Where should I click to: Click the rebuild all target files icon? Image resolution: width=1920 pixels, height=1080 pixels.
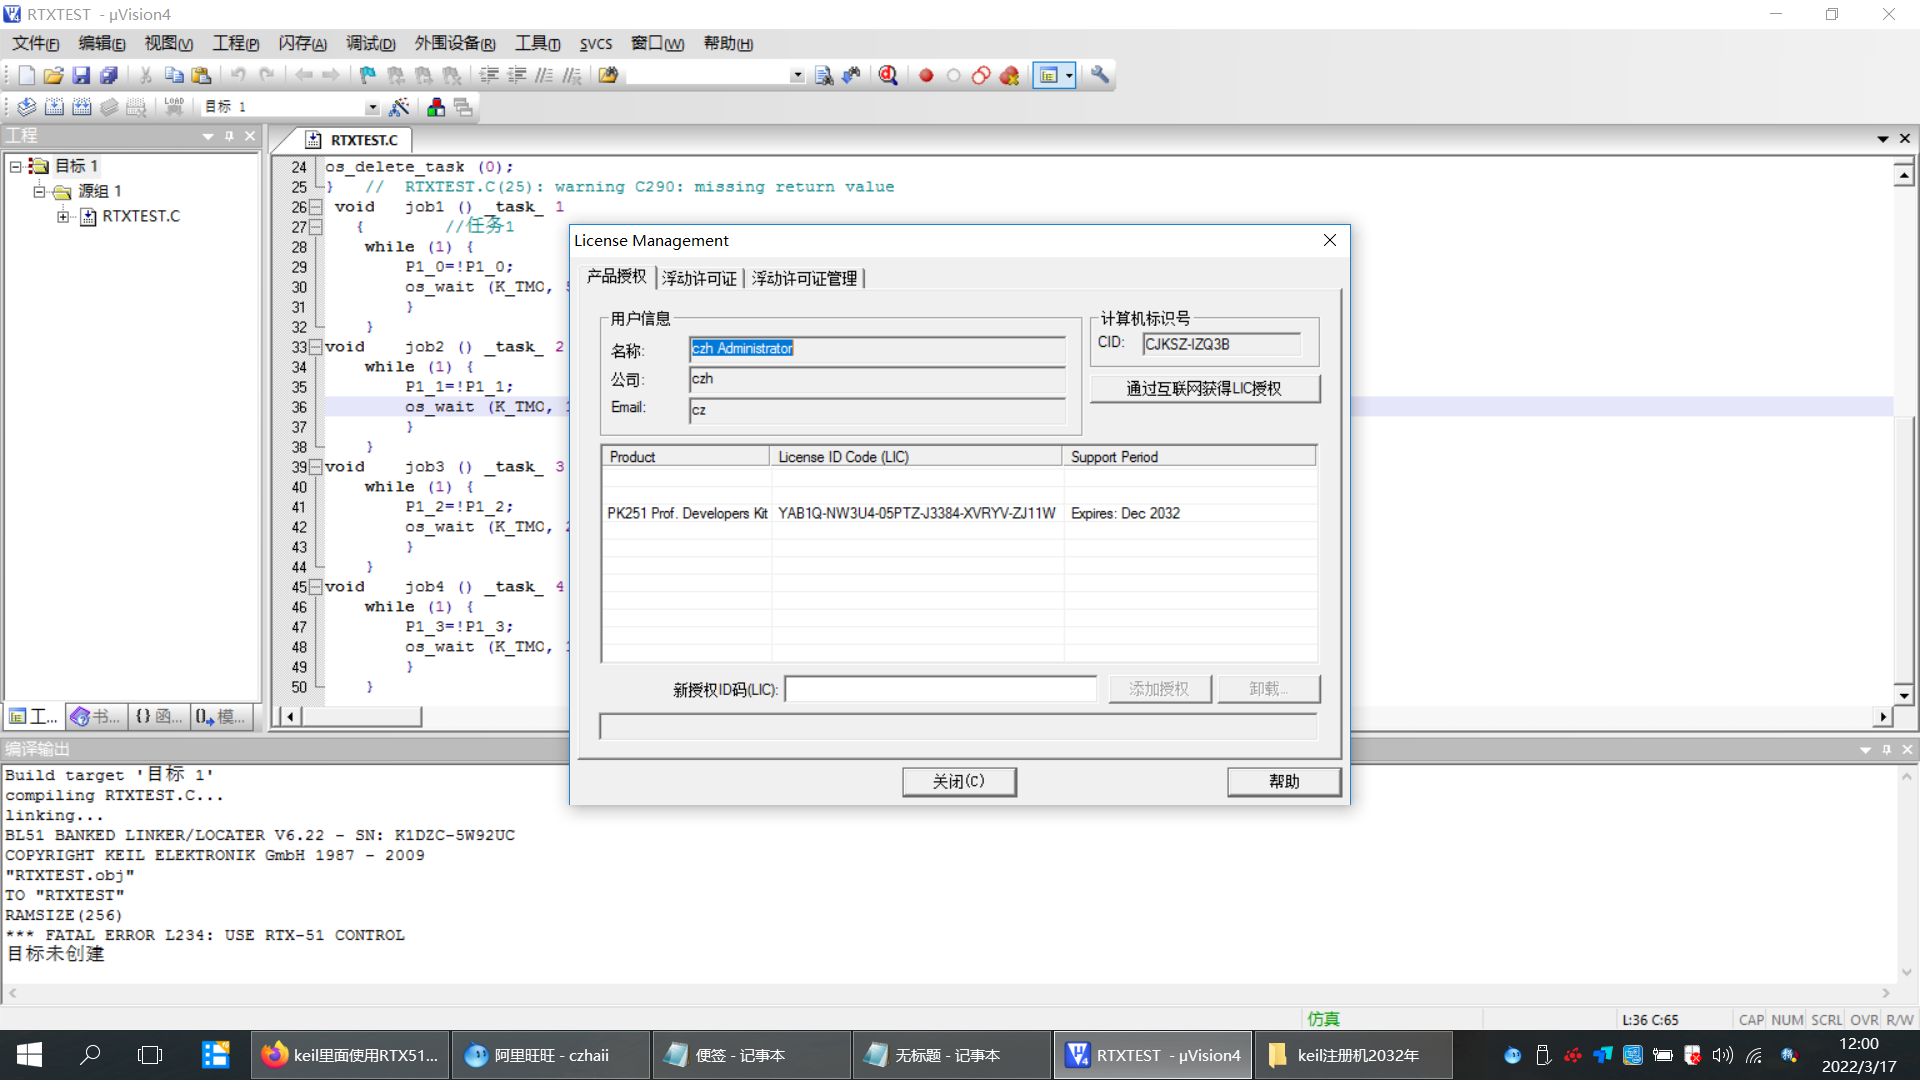(x=82, y=106)
